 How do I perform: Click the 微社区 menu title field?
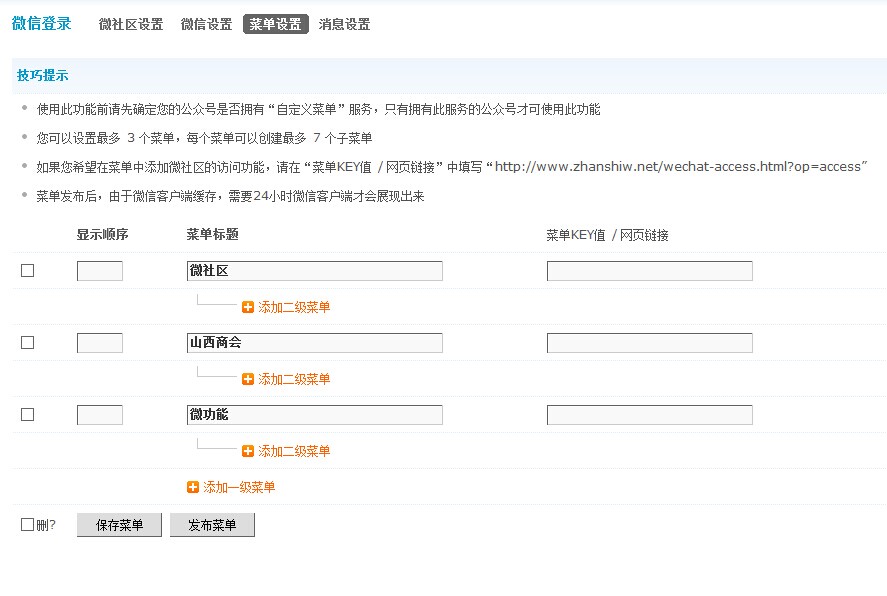coord(314,271)
